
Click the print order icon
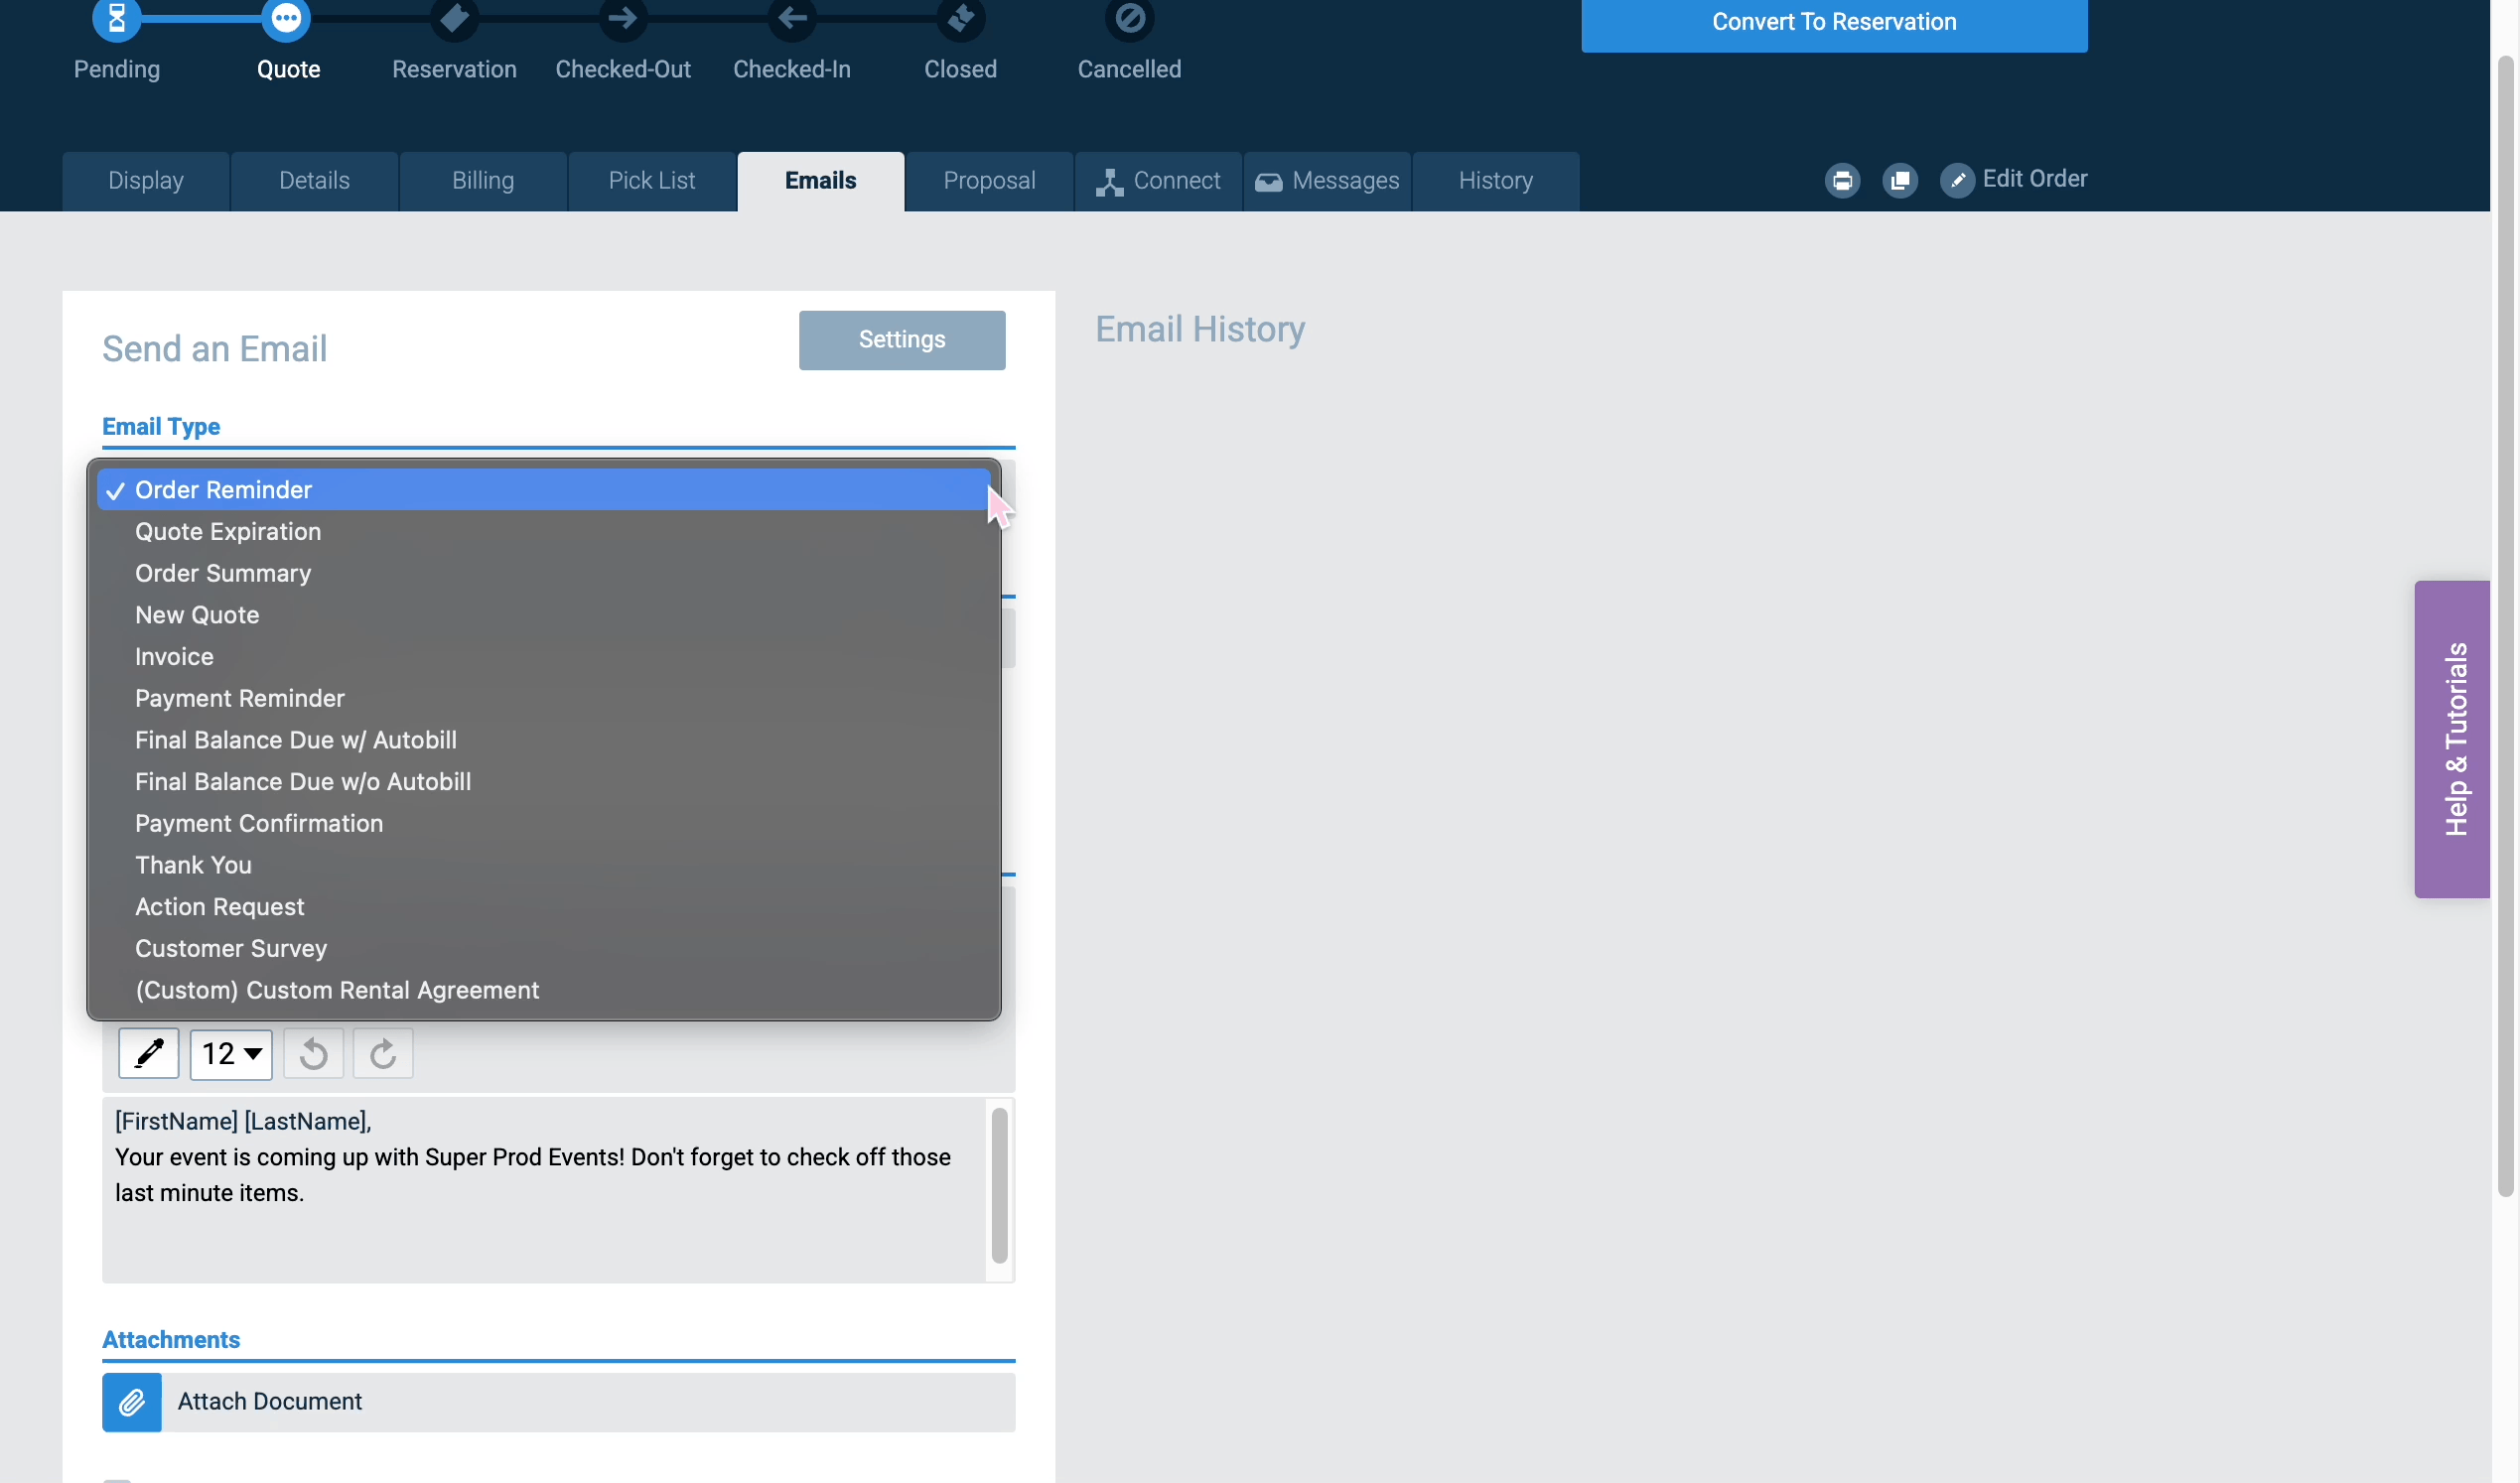click(1842, 180)
